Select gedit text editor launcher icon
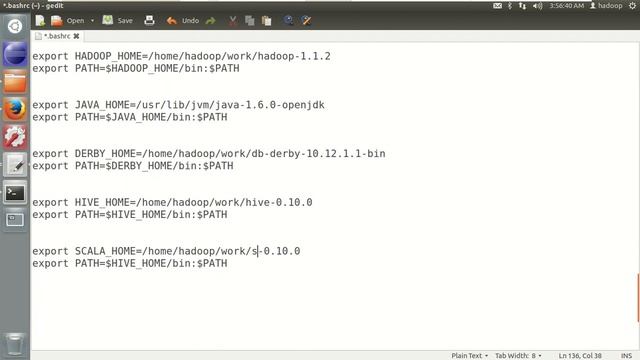 pyautogui.click(x=15, y=165)
